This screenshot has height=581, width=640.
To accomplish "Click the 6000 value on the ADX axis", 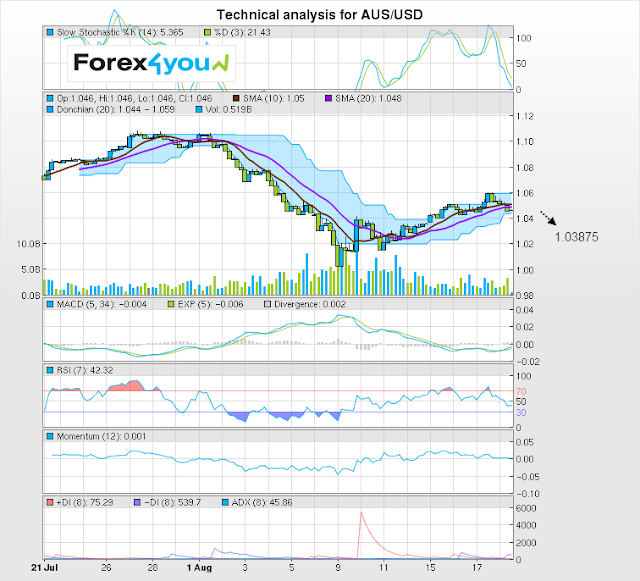I will [526, 508].
